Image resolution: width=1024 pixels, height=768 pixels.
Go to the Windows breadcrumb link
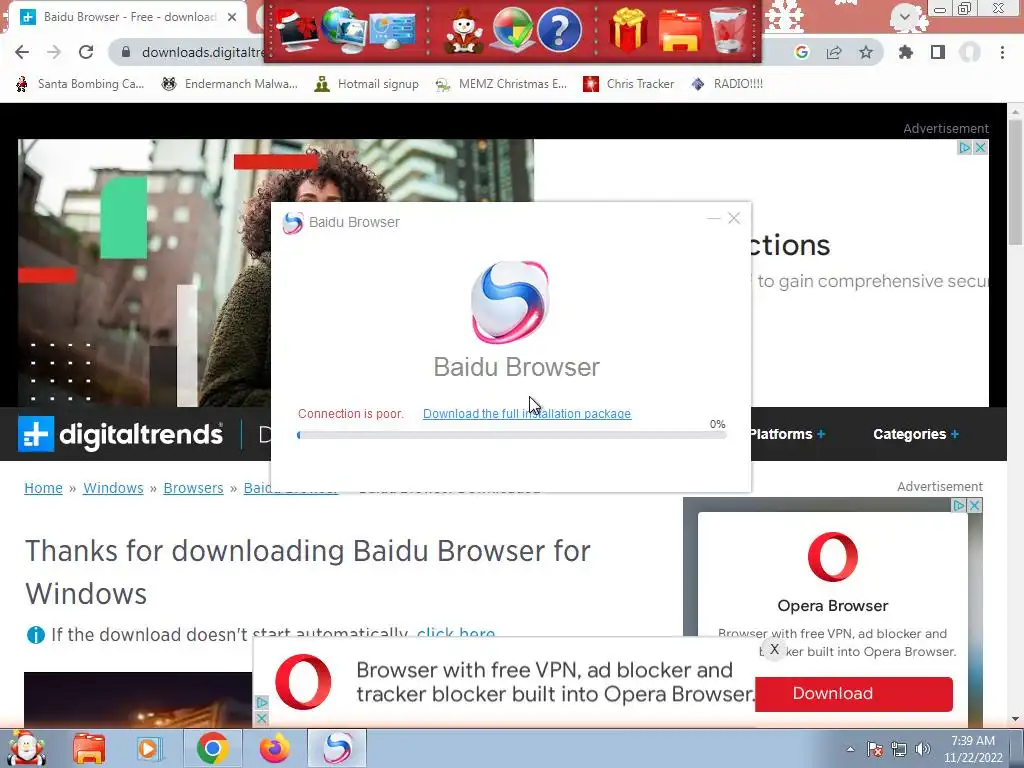(x=113, y=488)
